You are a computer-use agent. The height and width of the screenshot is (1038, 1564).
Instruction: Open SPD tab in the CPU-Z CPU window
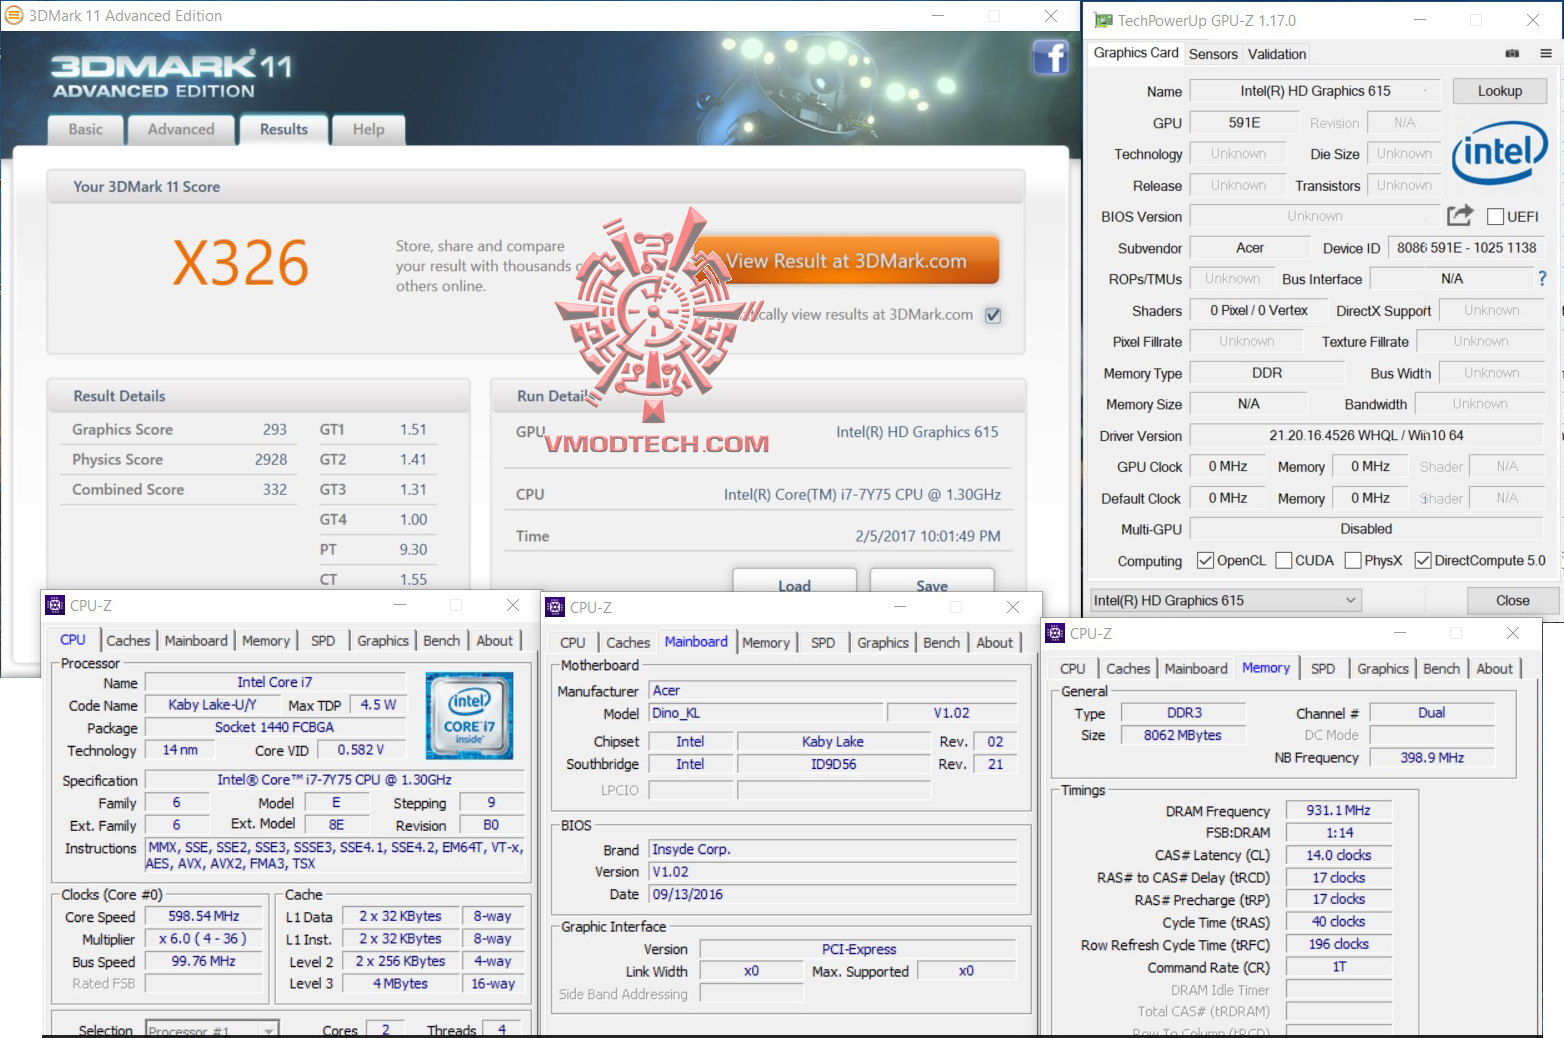[x=323, y=641]
